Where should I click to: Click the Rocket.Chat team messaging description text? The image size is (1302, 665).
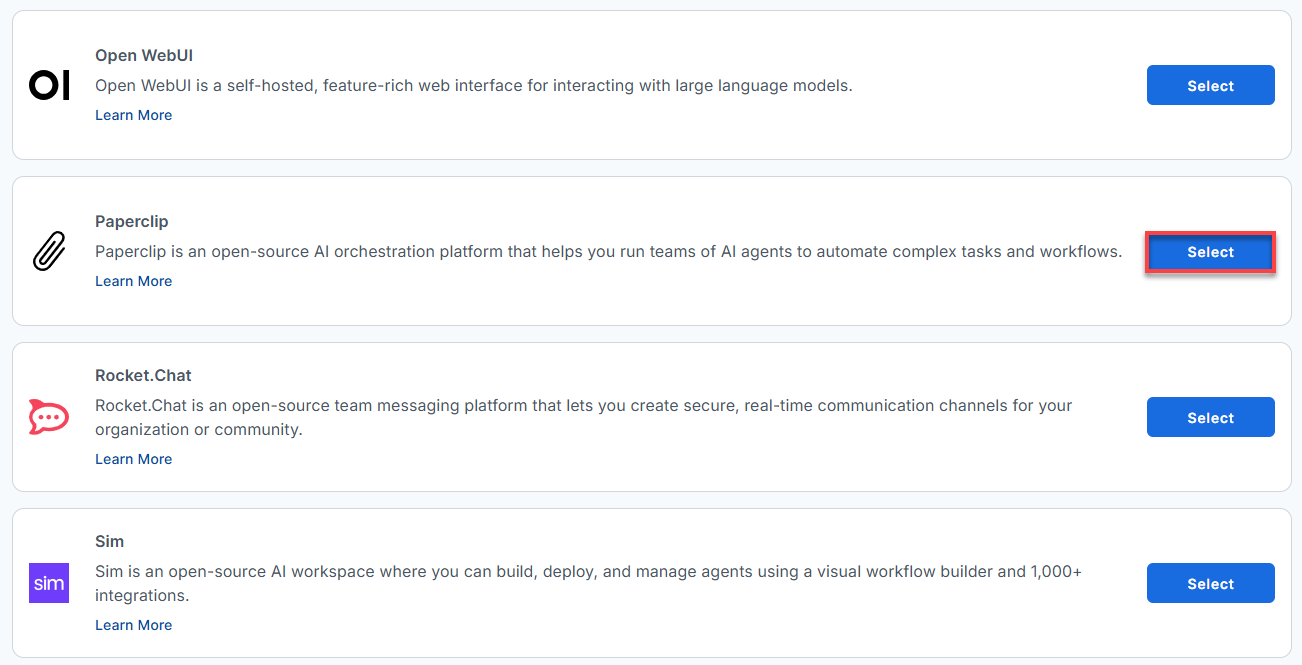pos(584,418)
